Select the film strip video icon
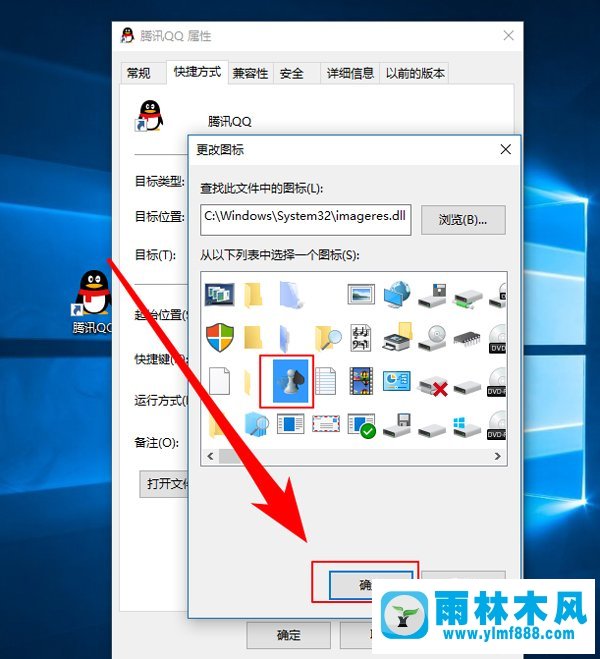Image resolution: width=600 pixels, height=659 pixels. click(x=361, y=381)
